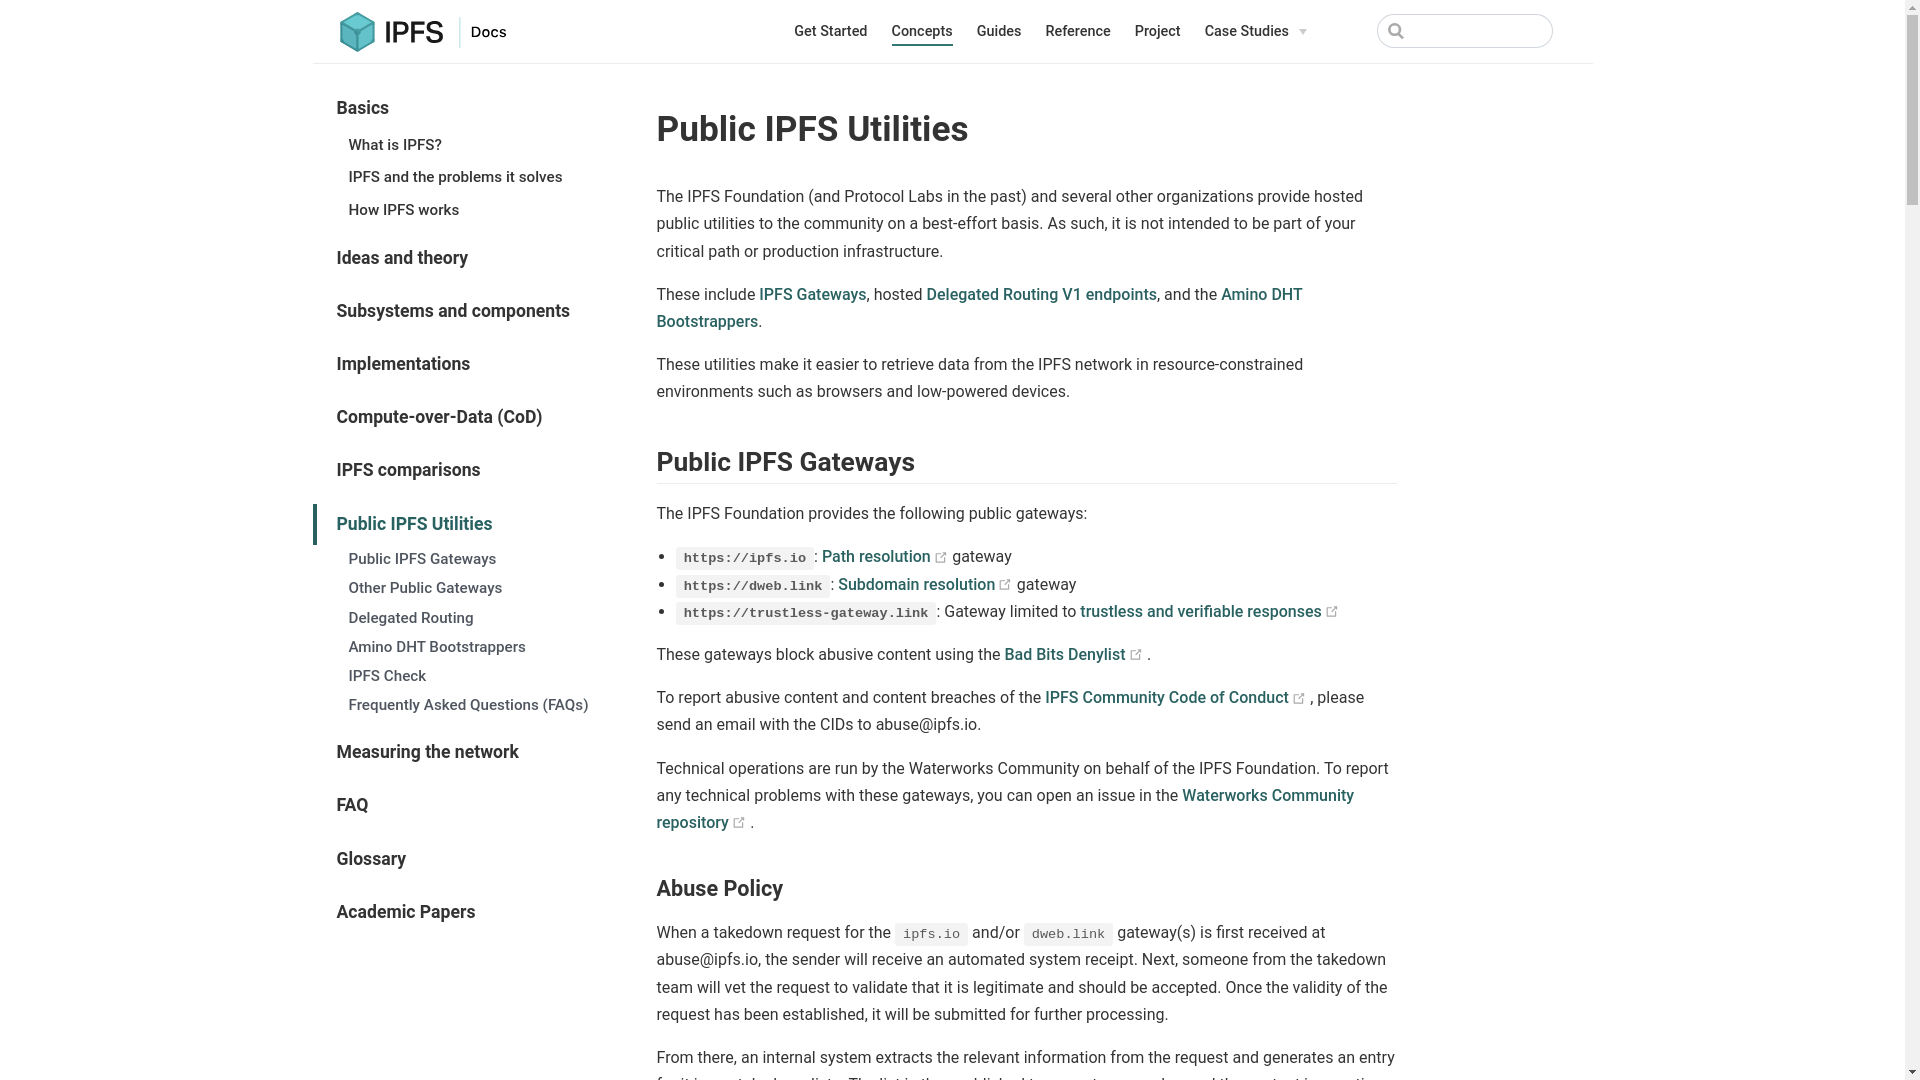Image resolution: width=1920 pixels, height=1080 pixels.
Task: Open How IPFS works sidebar page
Action: [403, 210]
